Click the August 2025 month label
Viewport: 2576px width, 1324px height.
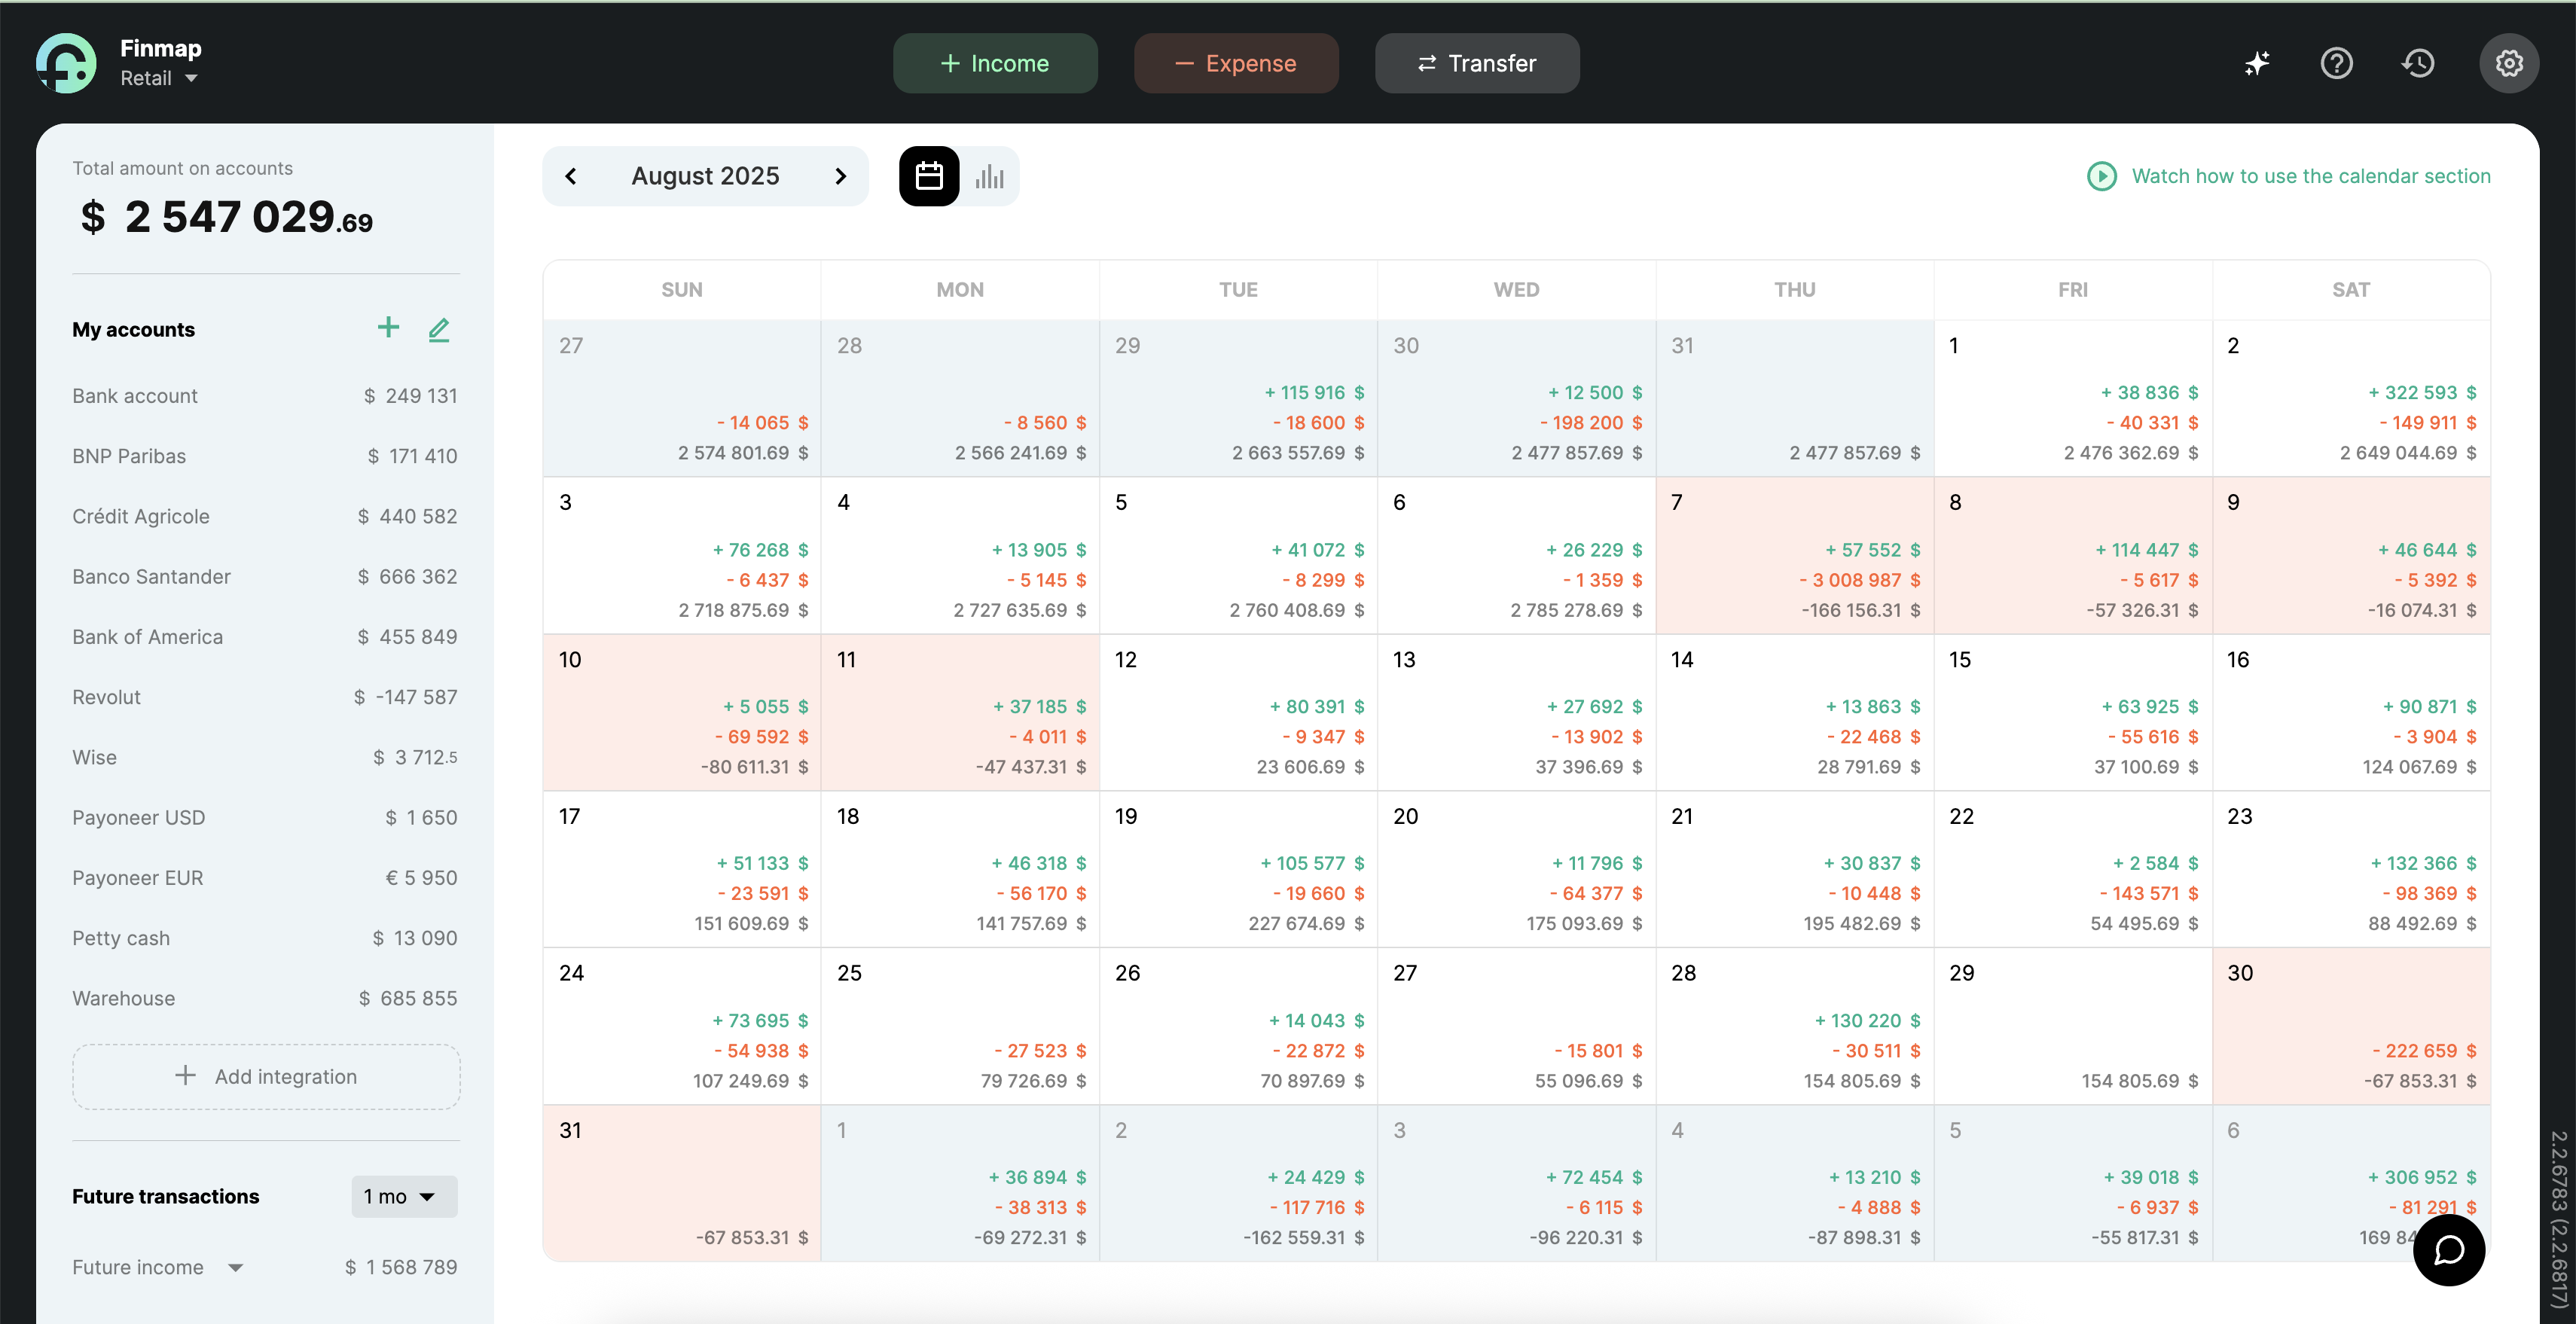[705, 176]
